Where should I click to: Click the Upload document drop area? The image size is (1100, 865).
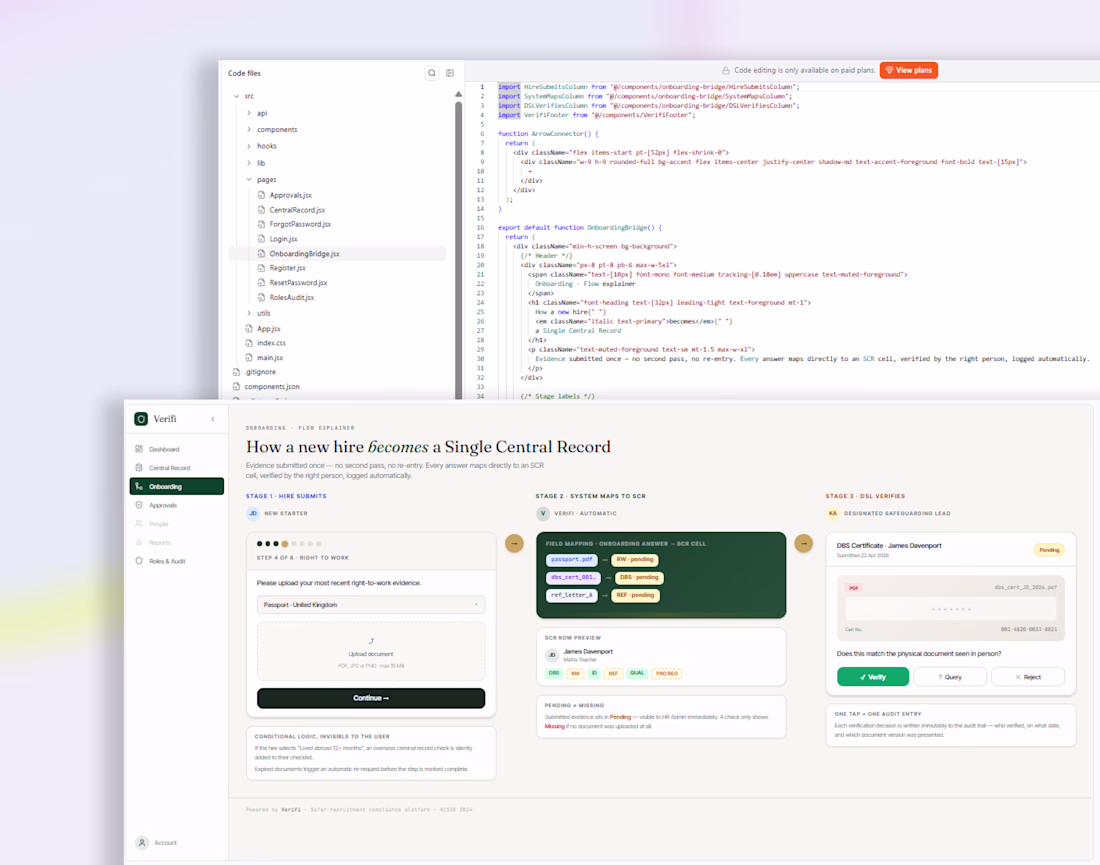[x=371, y=652]
